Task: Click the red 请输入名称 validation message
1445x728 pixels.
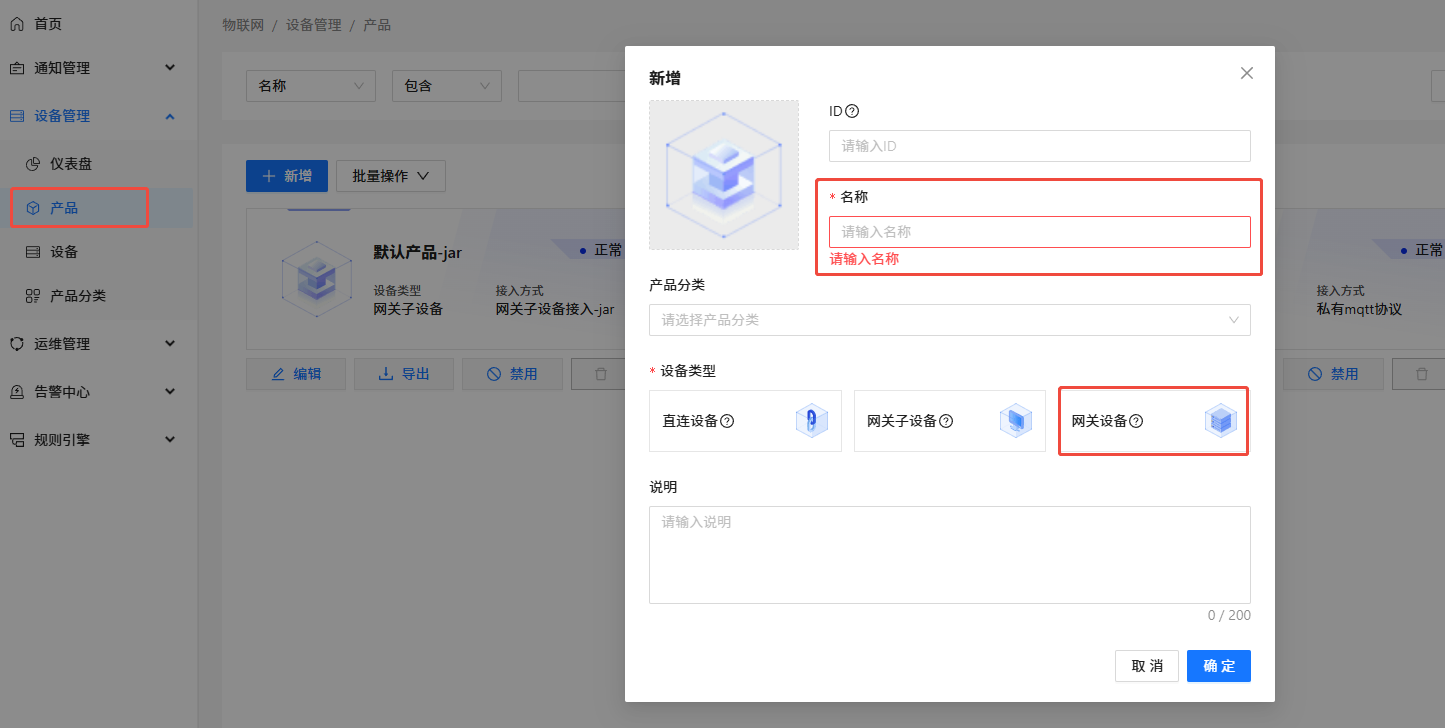Action: pos(864,259)
